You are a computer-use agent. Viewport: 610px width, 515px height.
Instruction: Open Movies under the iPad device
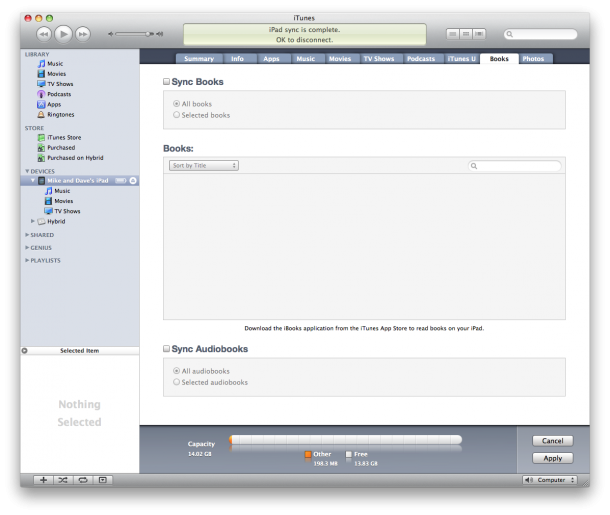(x=59, y=201)
